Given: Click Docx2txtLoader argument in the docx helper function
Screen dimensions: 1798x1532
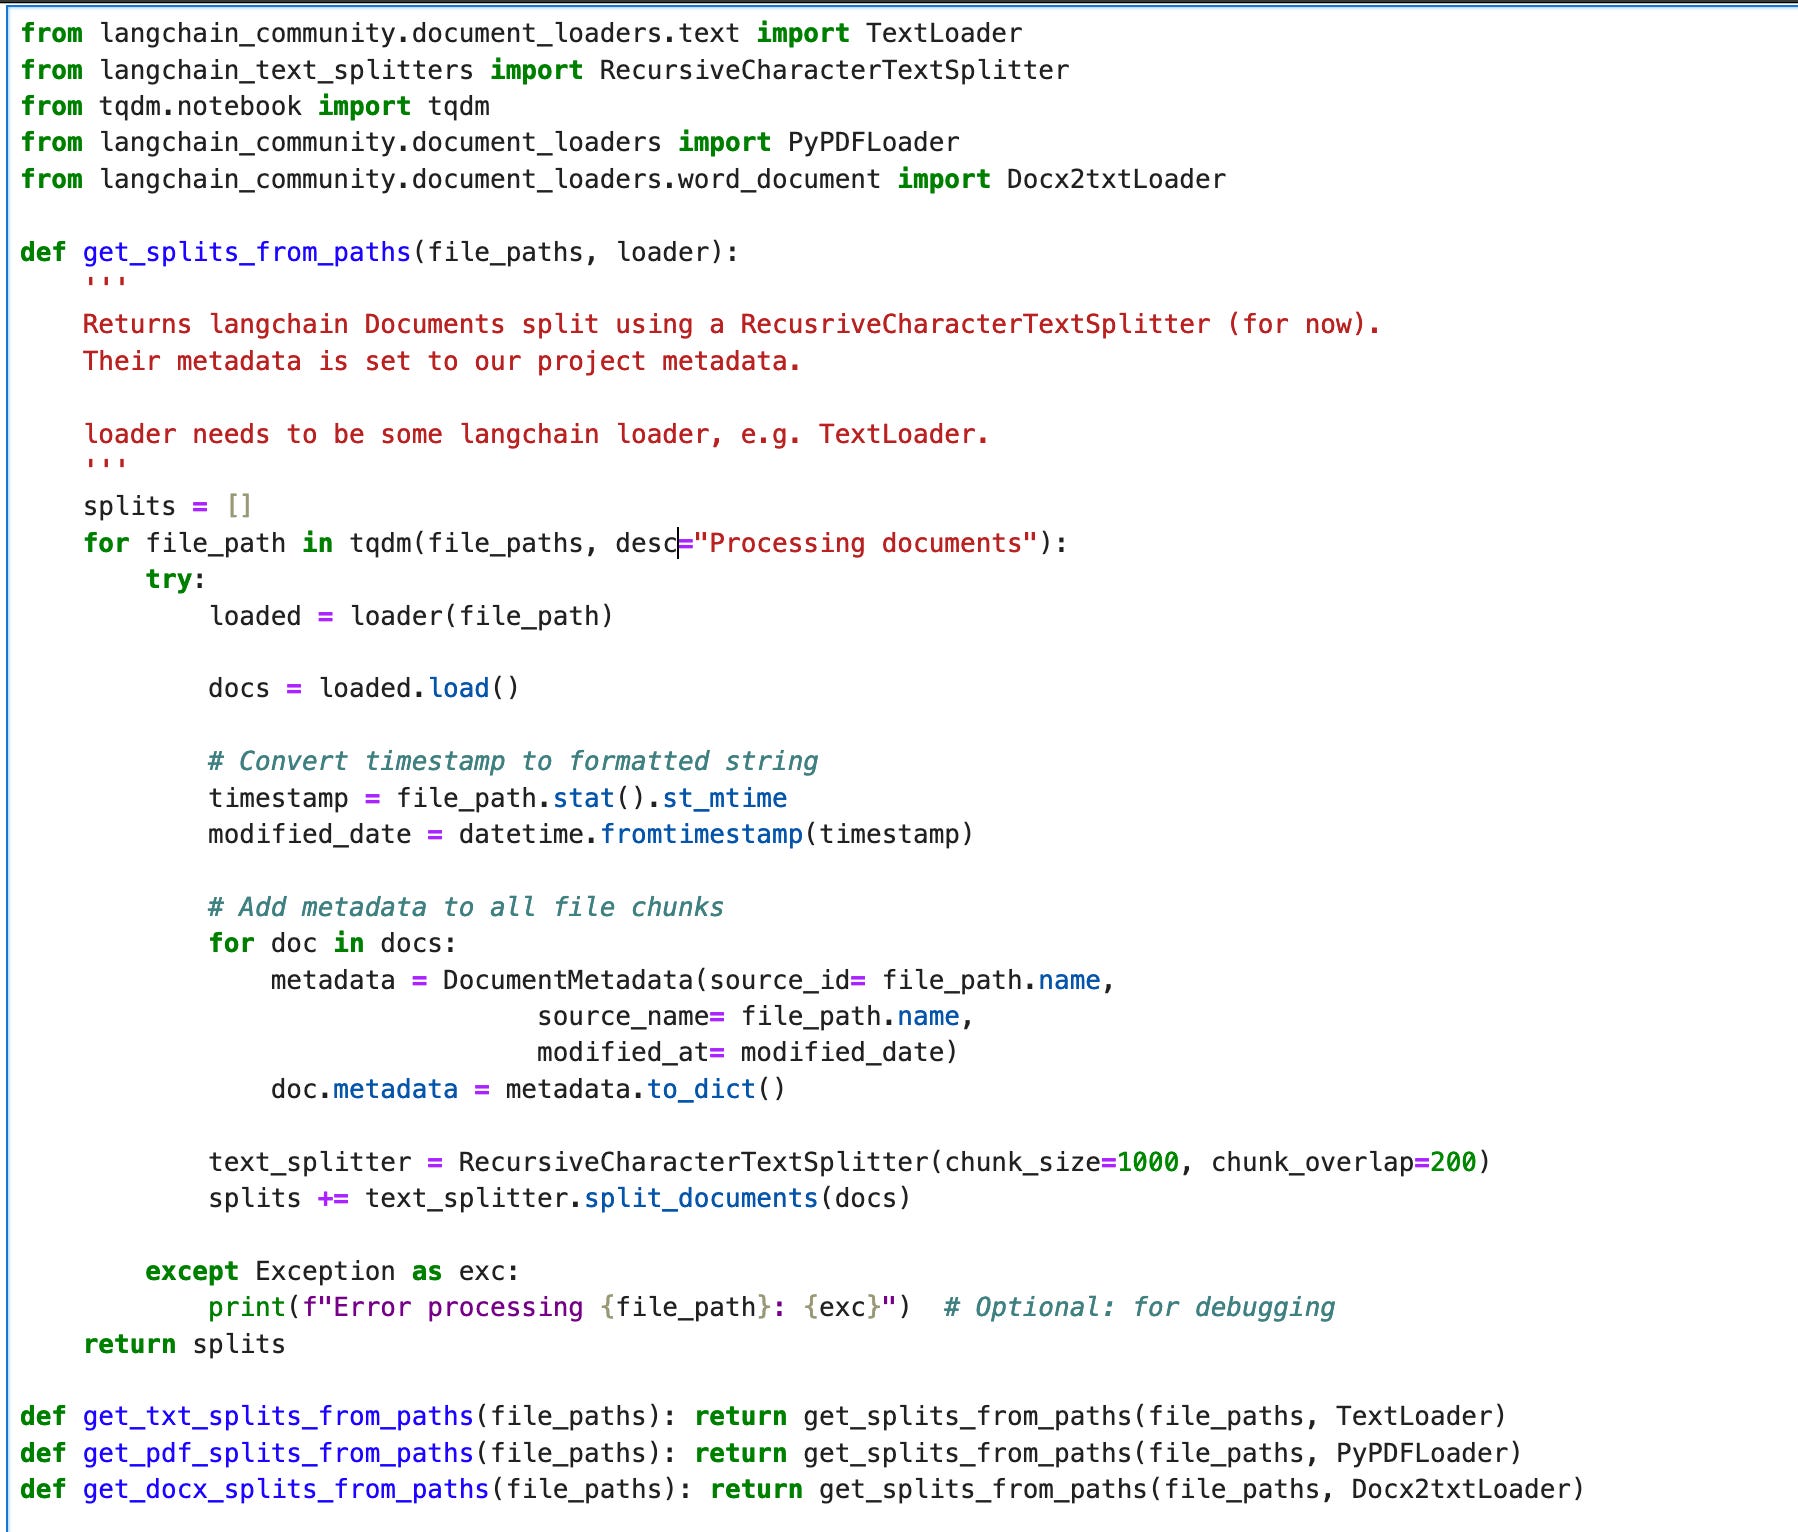Looking at the screenshot, I should pos(1460,1489).
